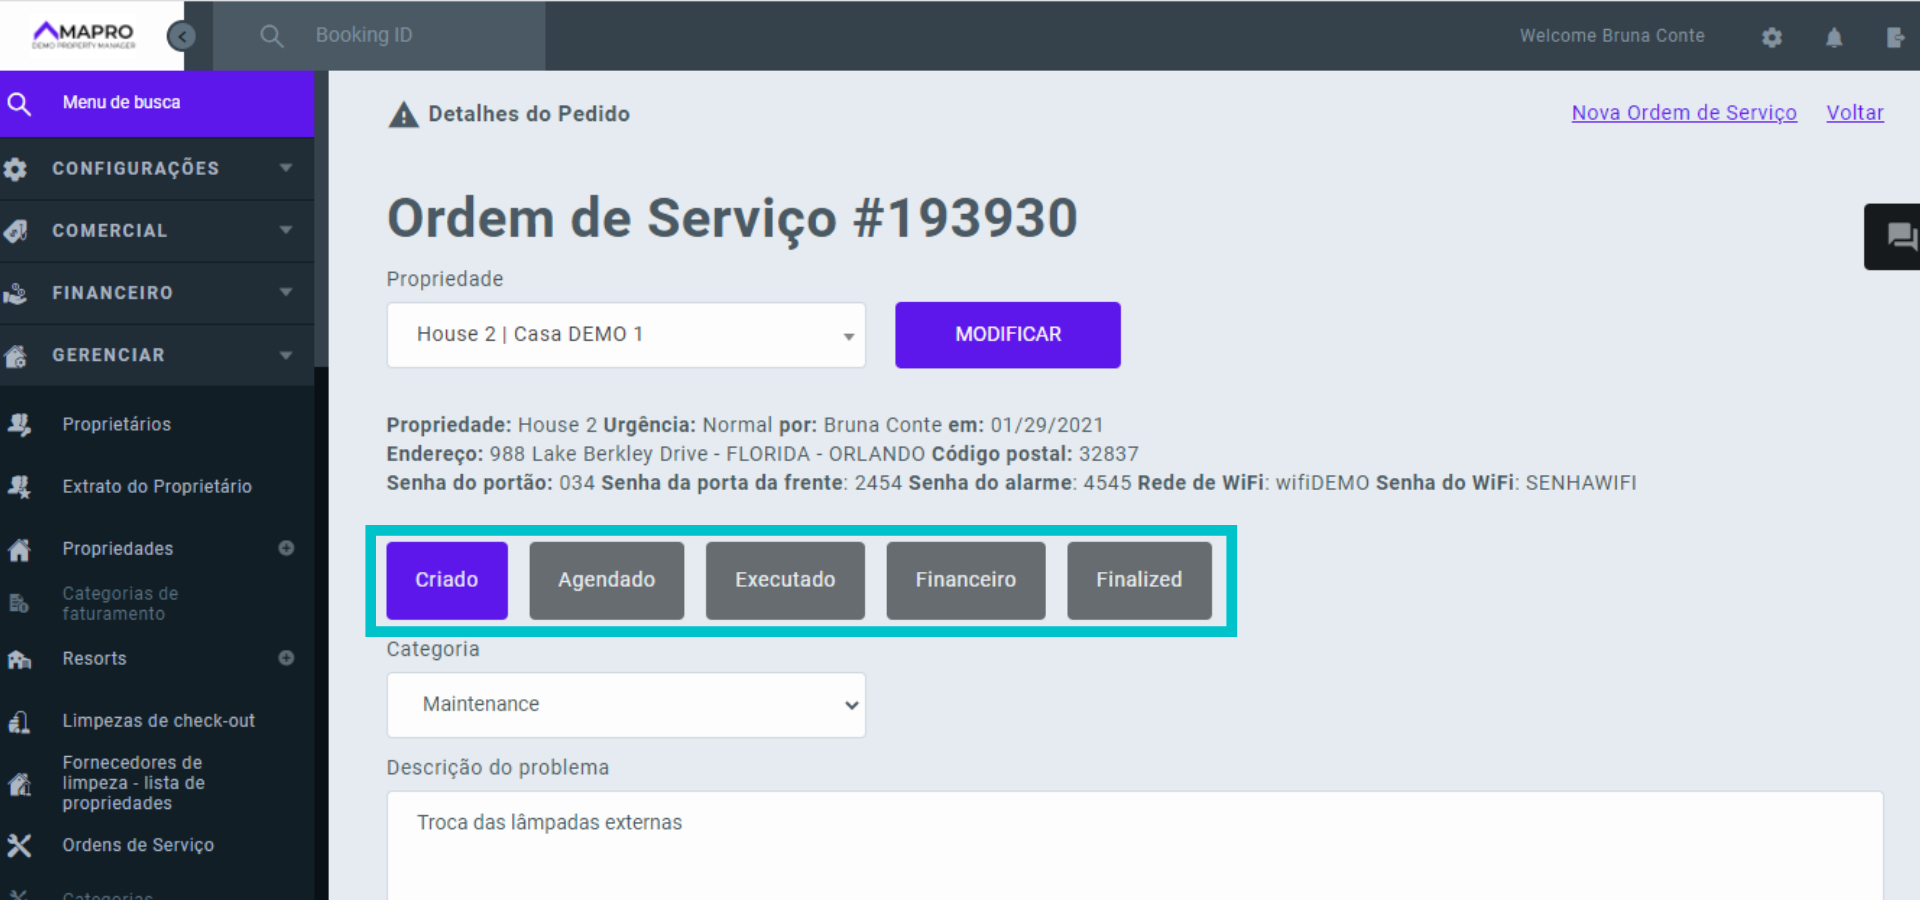This screenshot has width=1920, height=900.
Task: Select the Agendado status tab
Action: 606,580
